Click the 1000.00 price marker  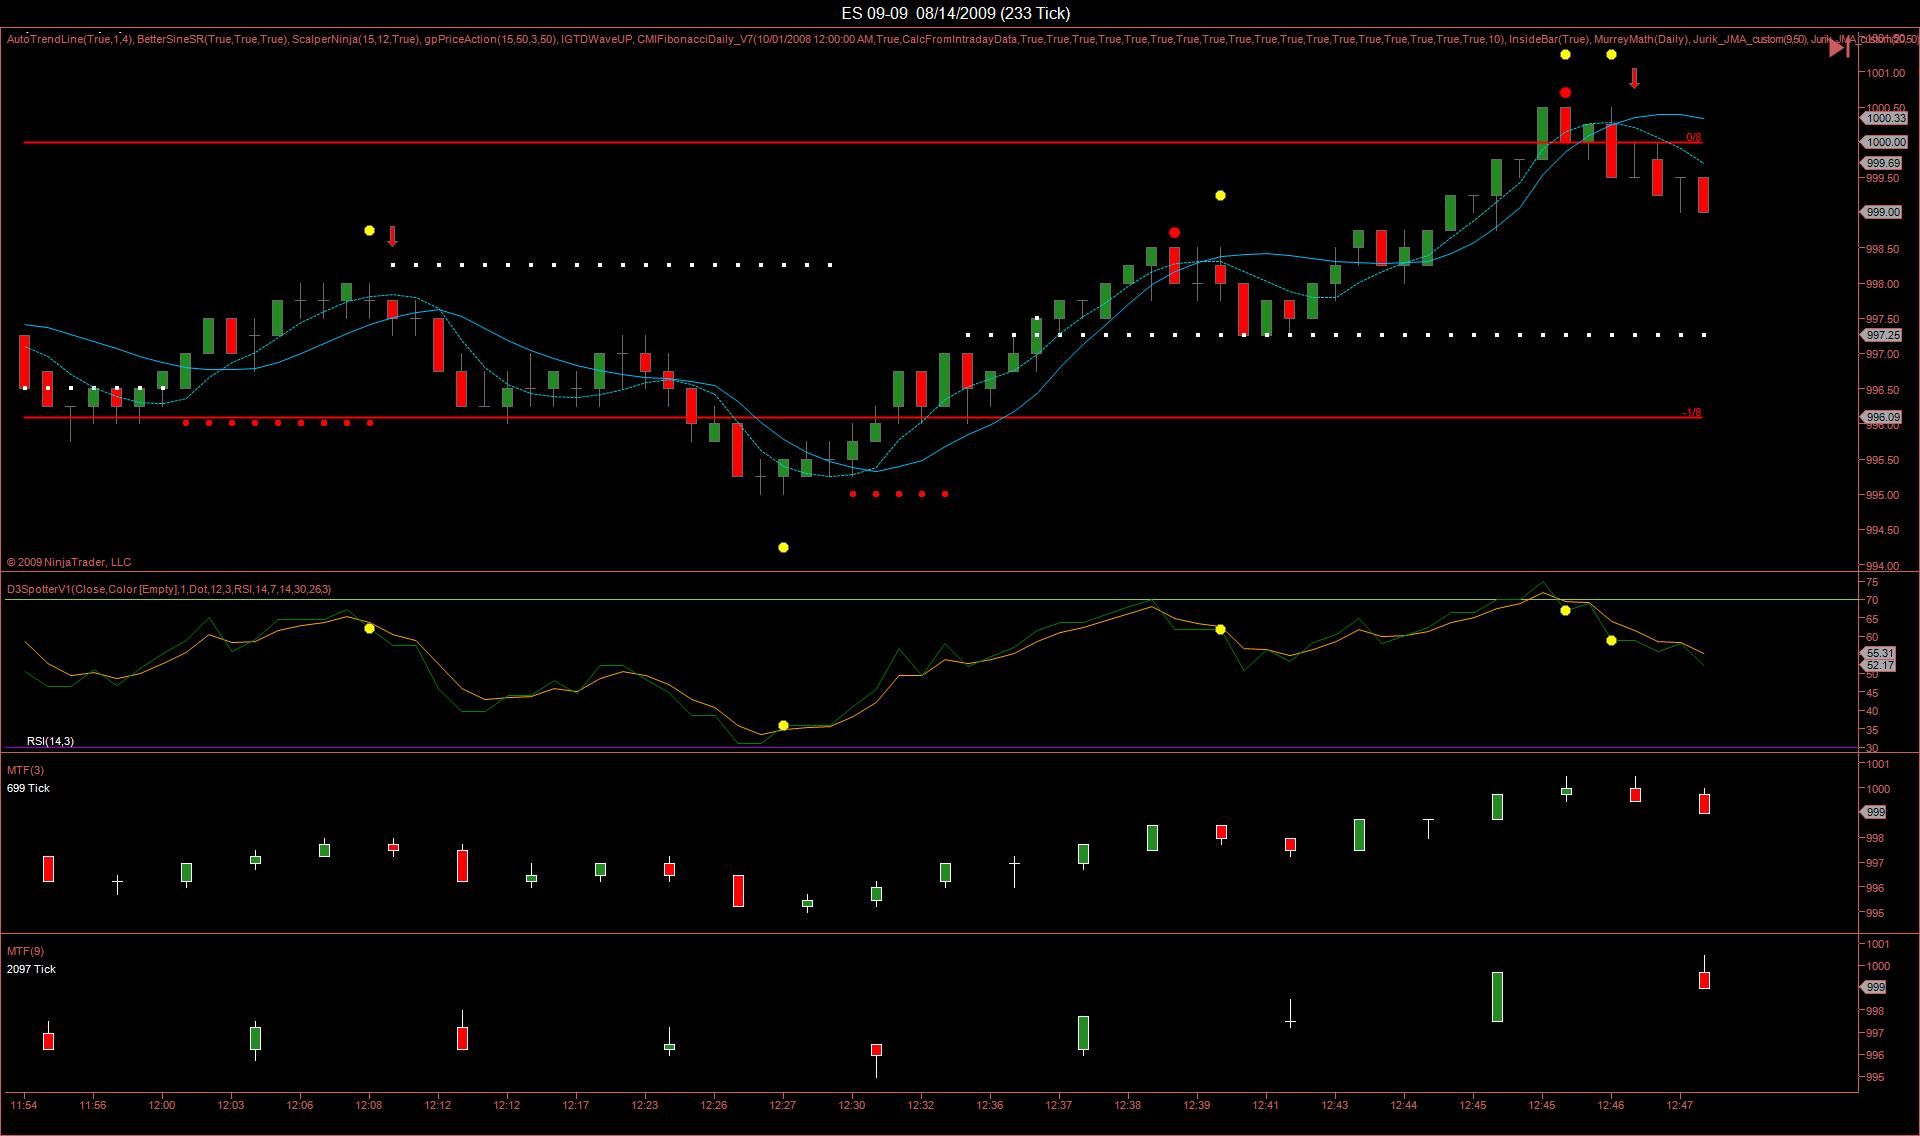pyautogui.click(x=1884, y=142)
